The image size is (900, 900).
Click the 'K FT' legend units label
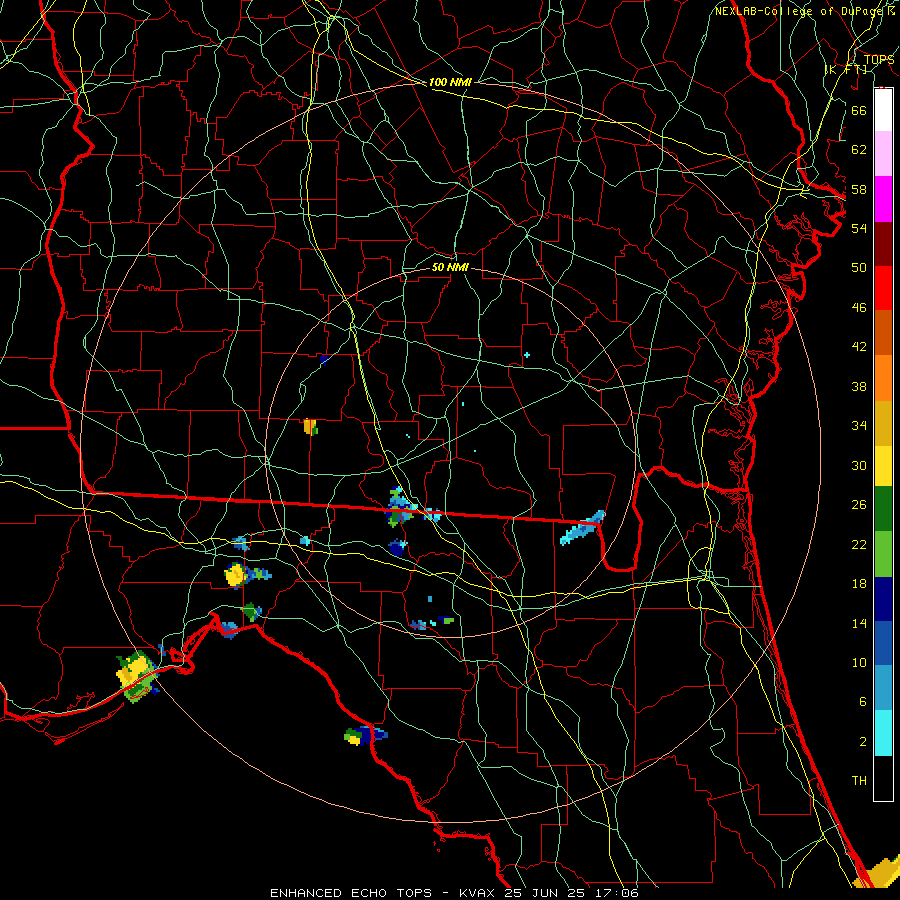(847, 69)
